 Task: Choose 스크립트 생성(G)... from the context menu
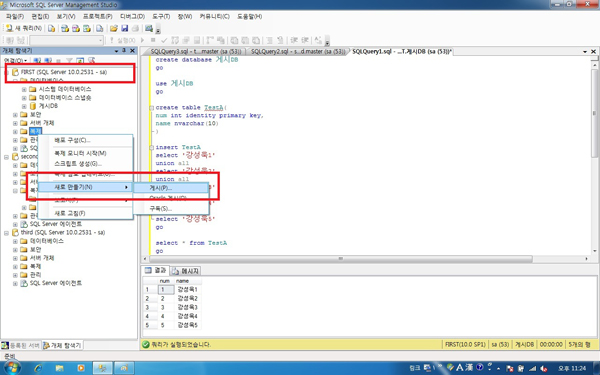click(85, 164)
